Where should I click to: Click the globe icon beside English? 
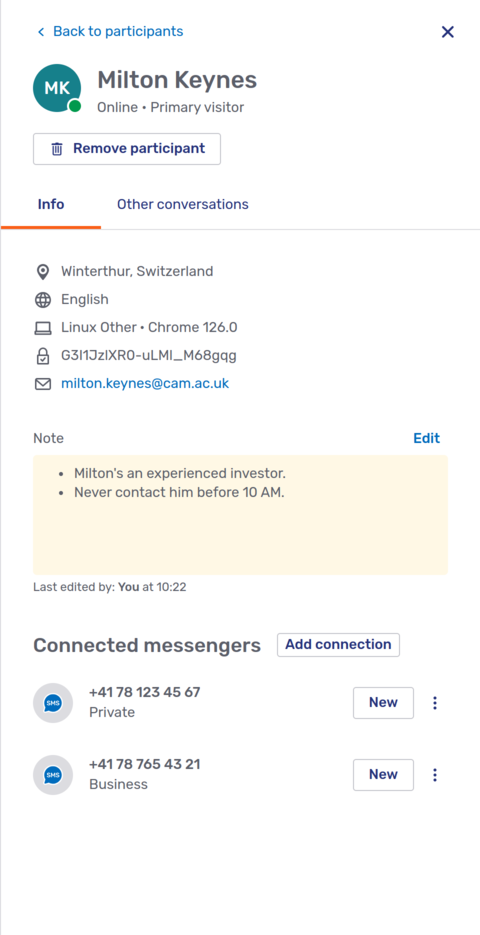43,300
